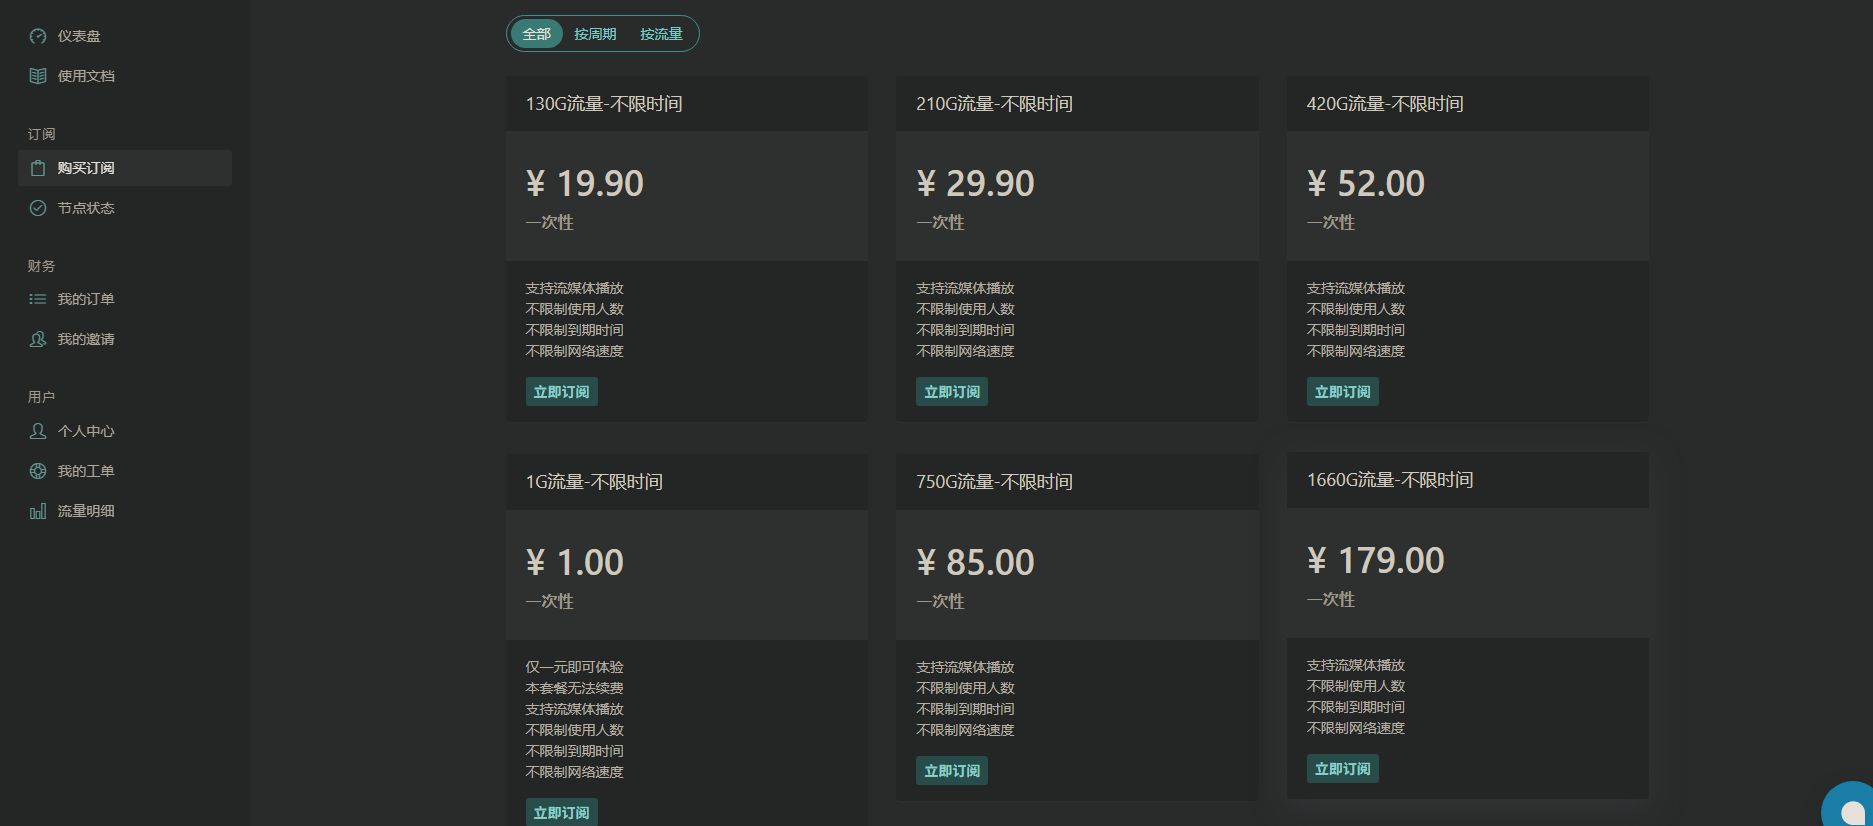Click the 420G流量-不限时间 title
Viewport: 1873px width, 826px height.
point(1385,104)
